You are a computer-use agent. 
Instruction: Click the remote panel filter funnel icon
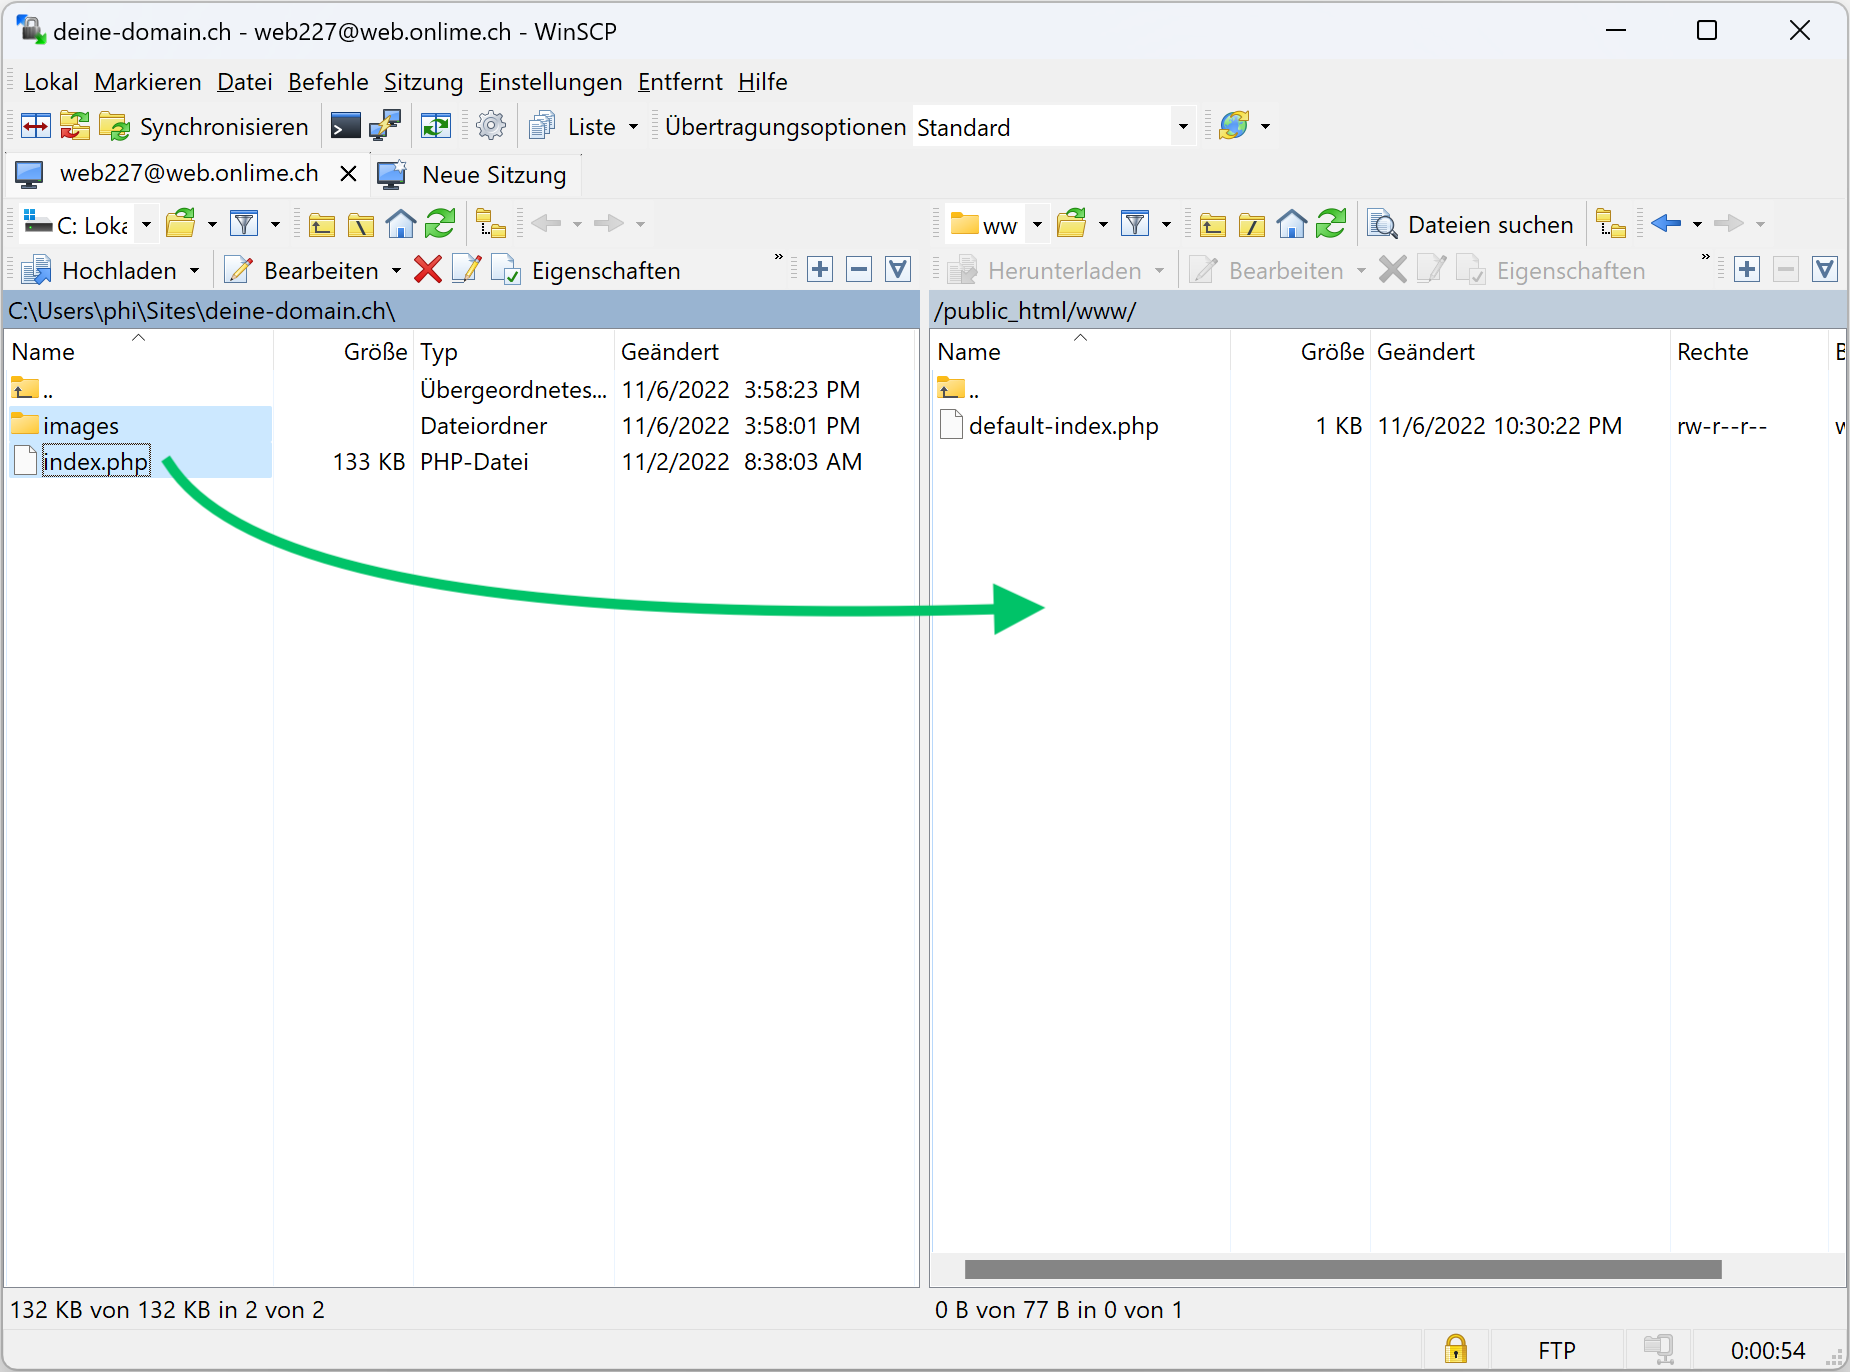click(1135, 224)
